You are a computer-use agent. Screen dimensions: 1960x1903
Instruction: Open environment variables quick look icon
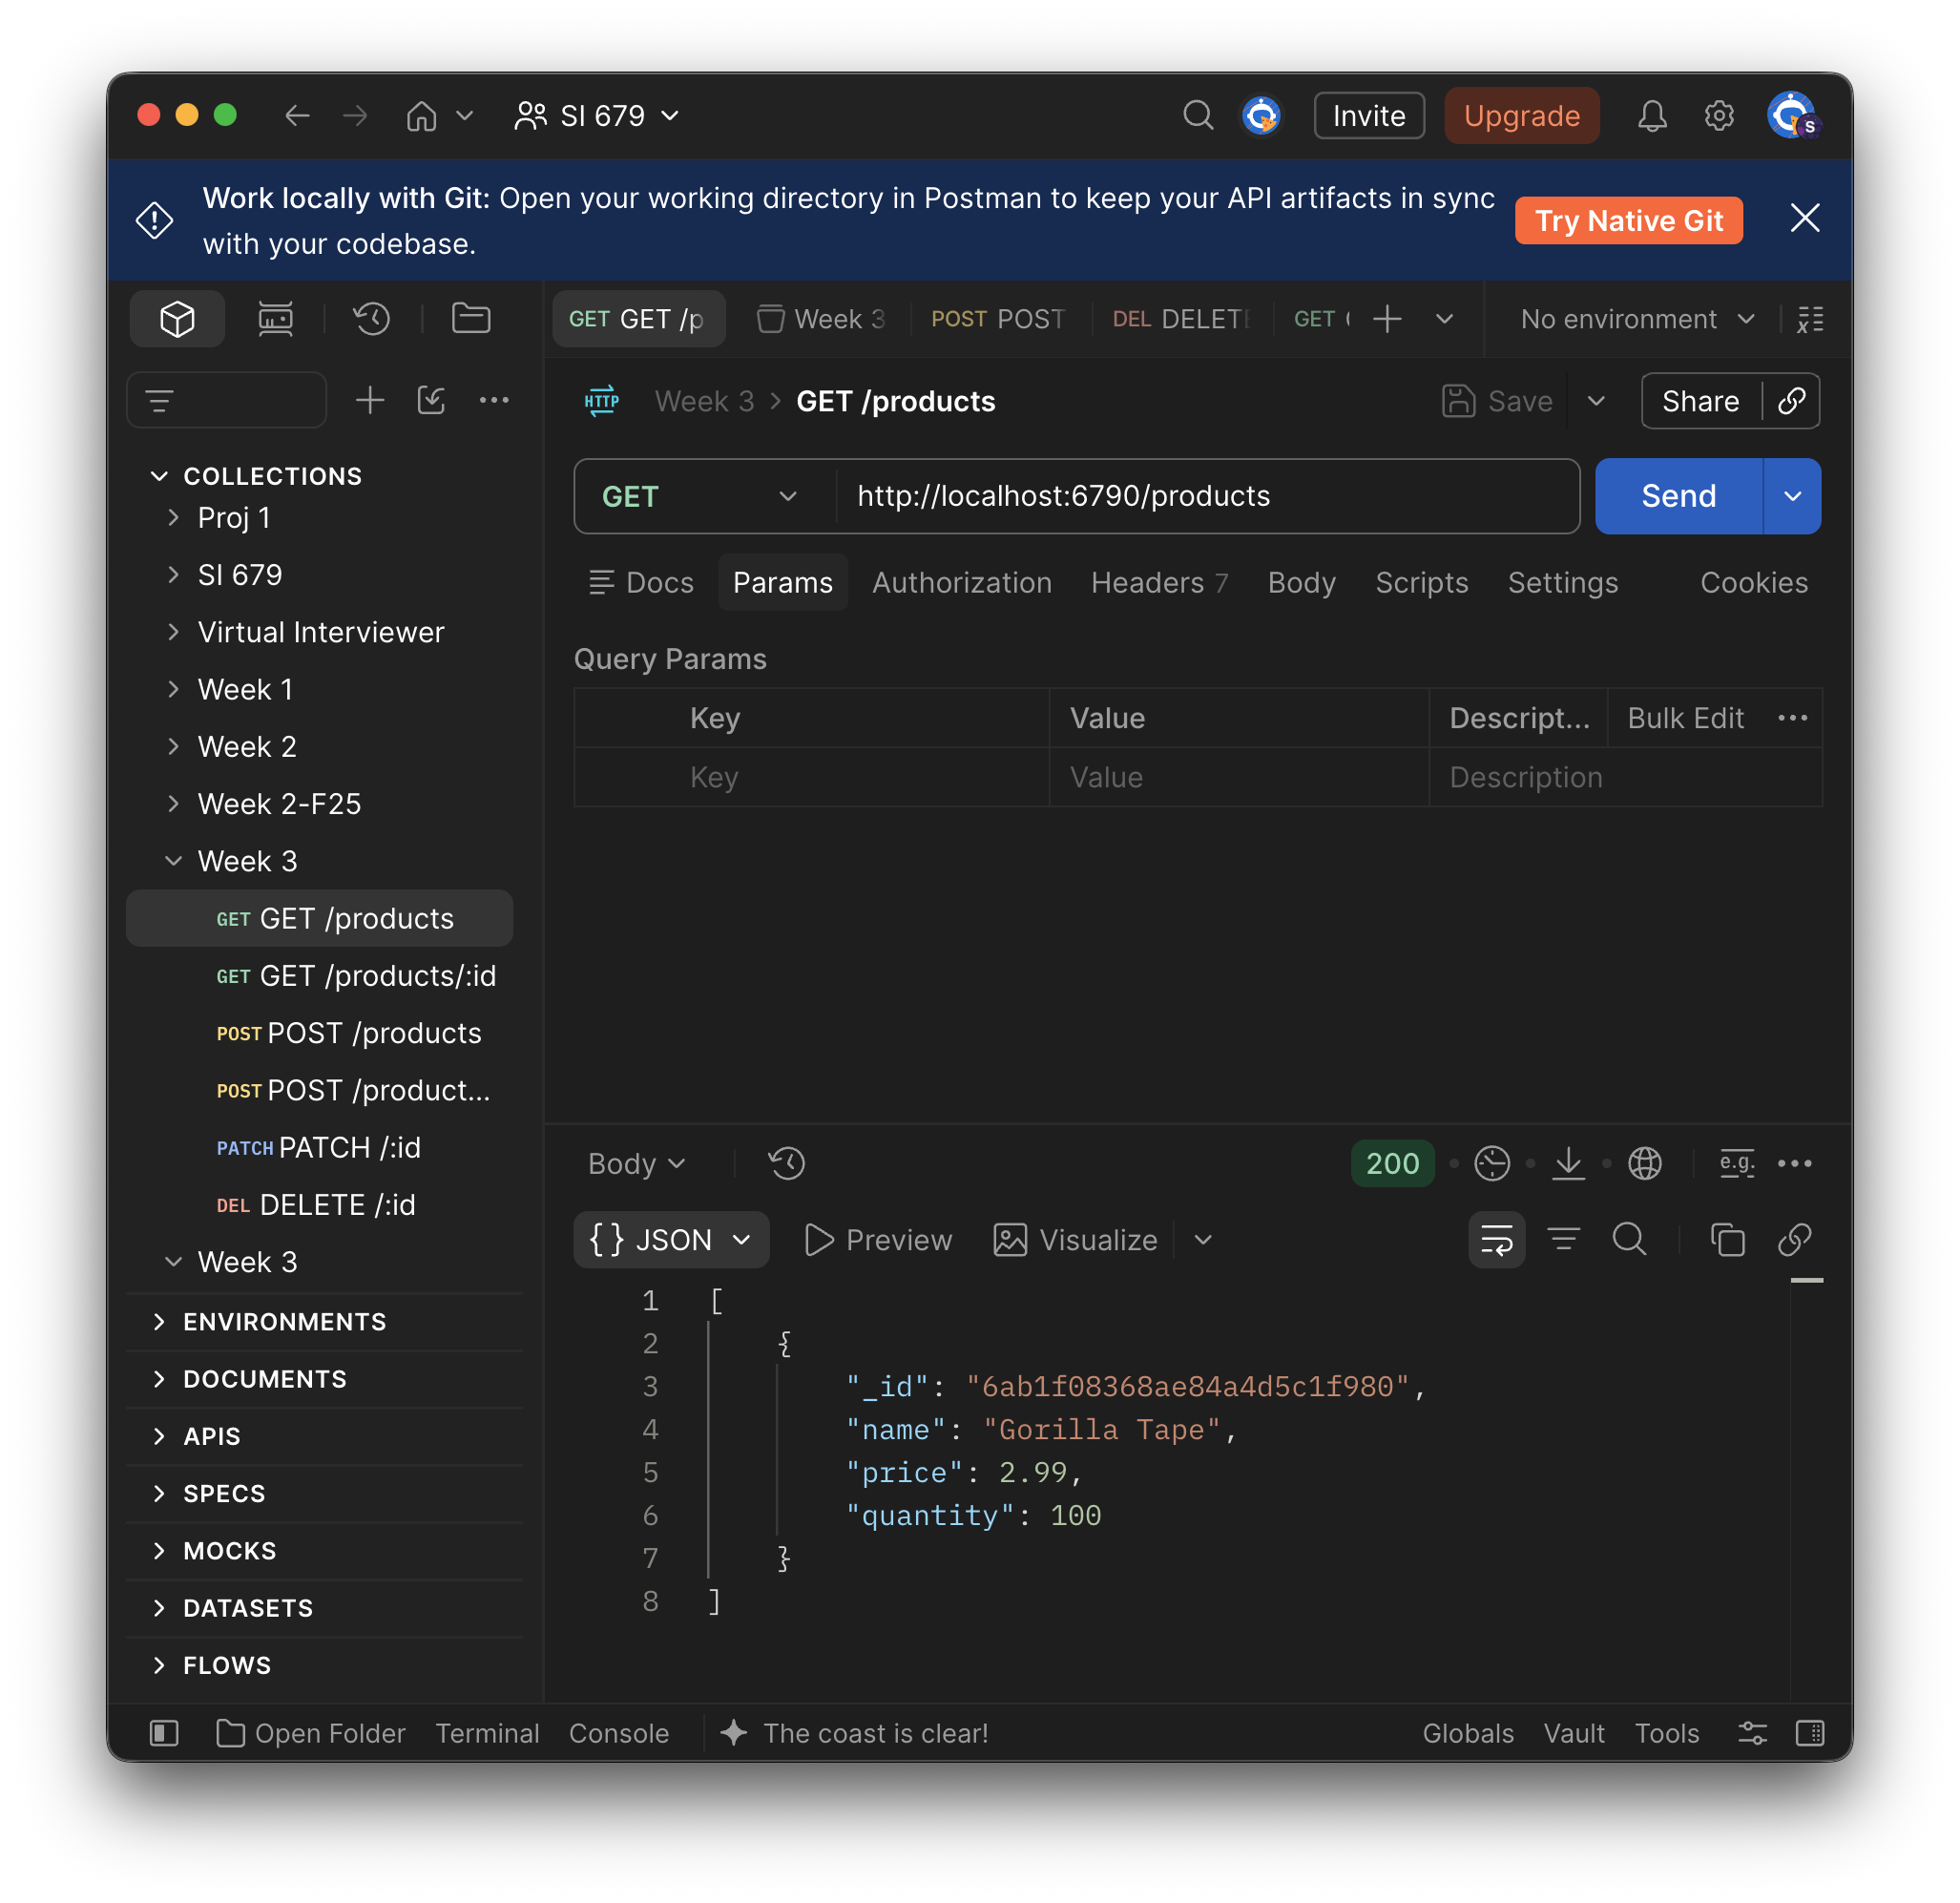[1809, 319]
